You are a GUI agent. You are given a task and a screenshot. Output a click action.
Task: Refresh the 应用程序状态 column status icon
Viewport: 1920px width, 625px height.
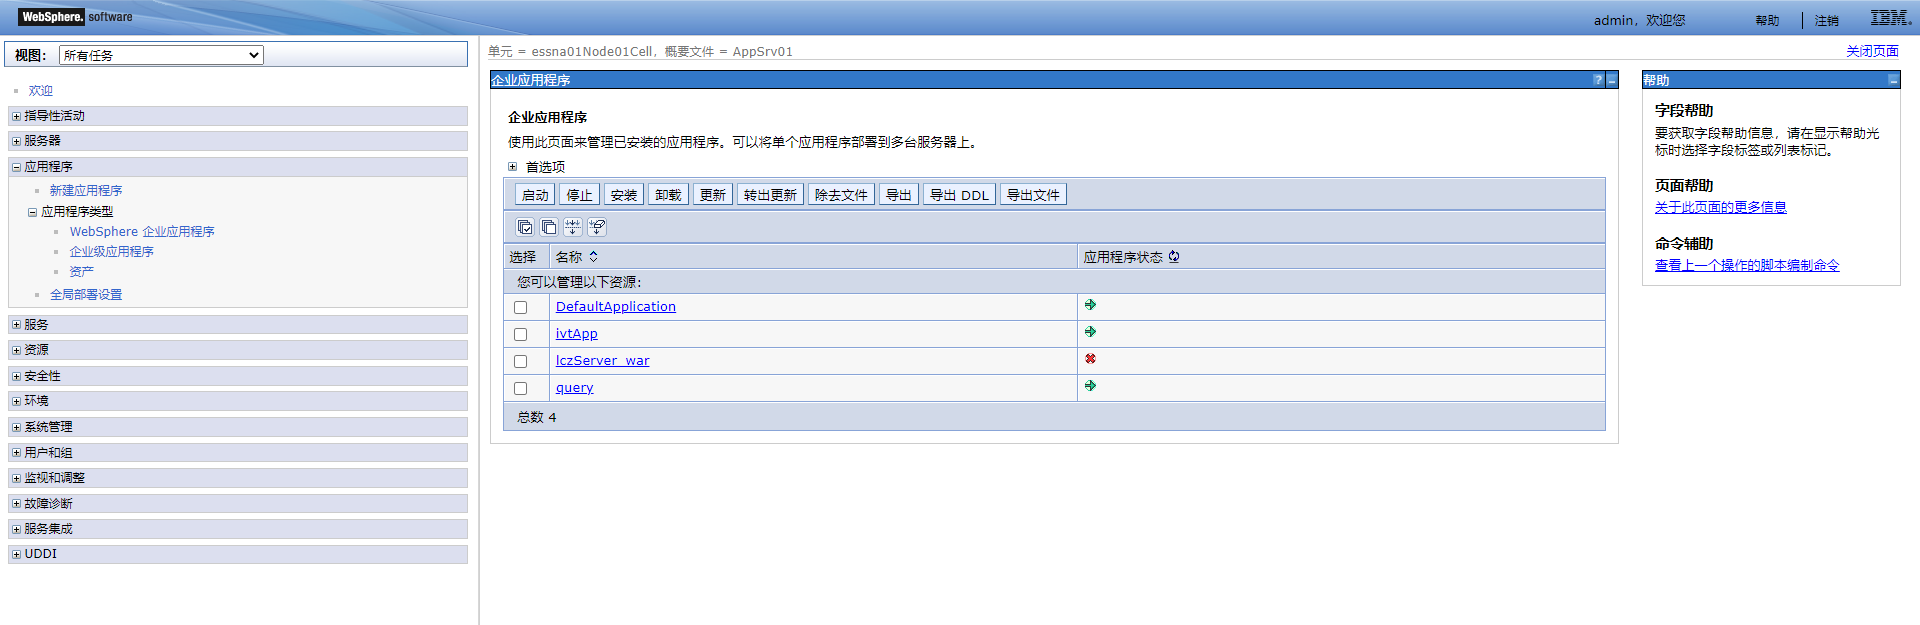click(1174, 257)
